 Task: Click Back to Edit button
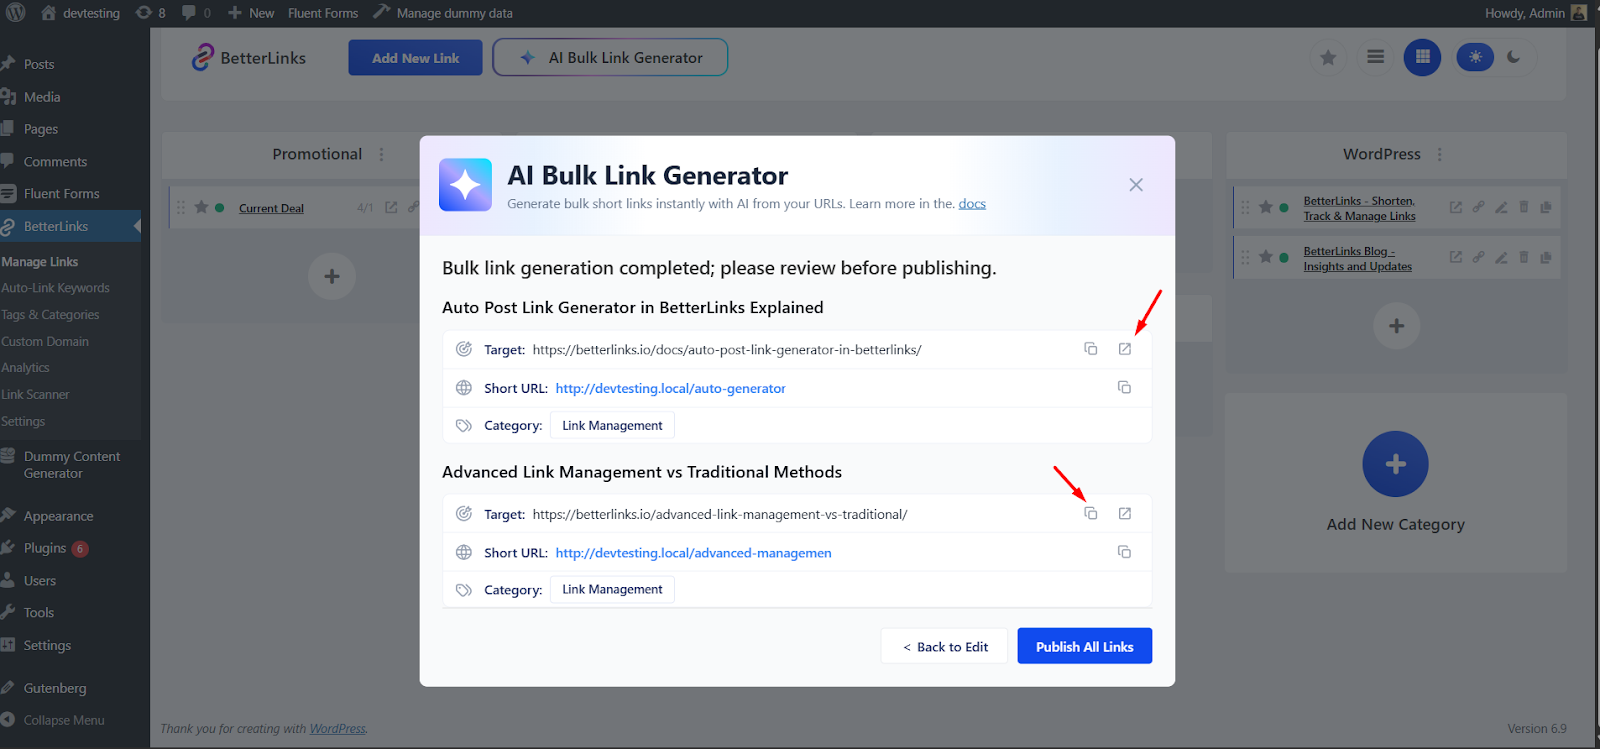click(x=946, y=646)
